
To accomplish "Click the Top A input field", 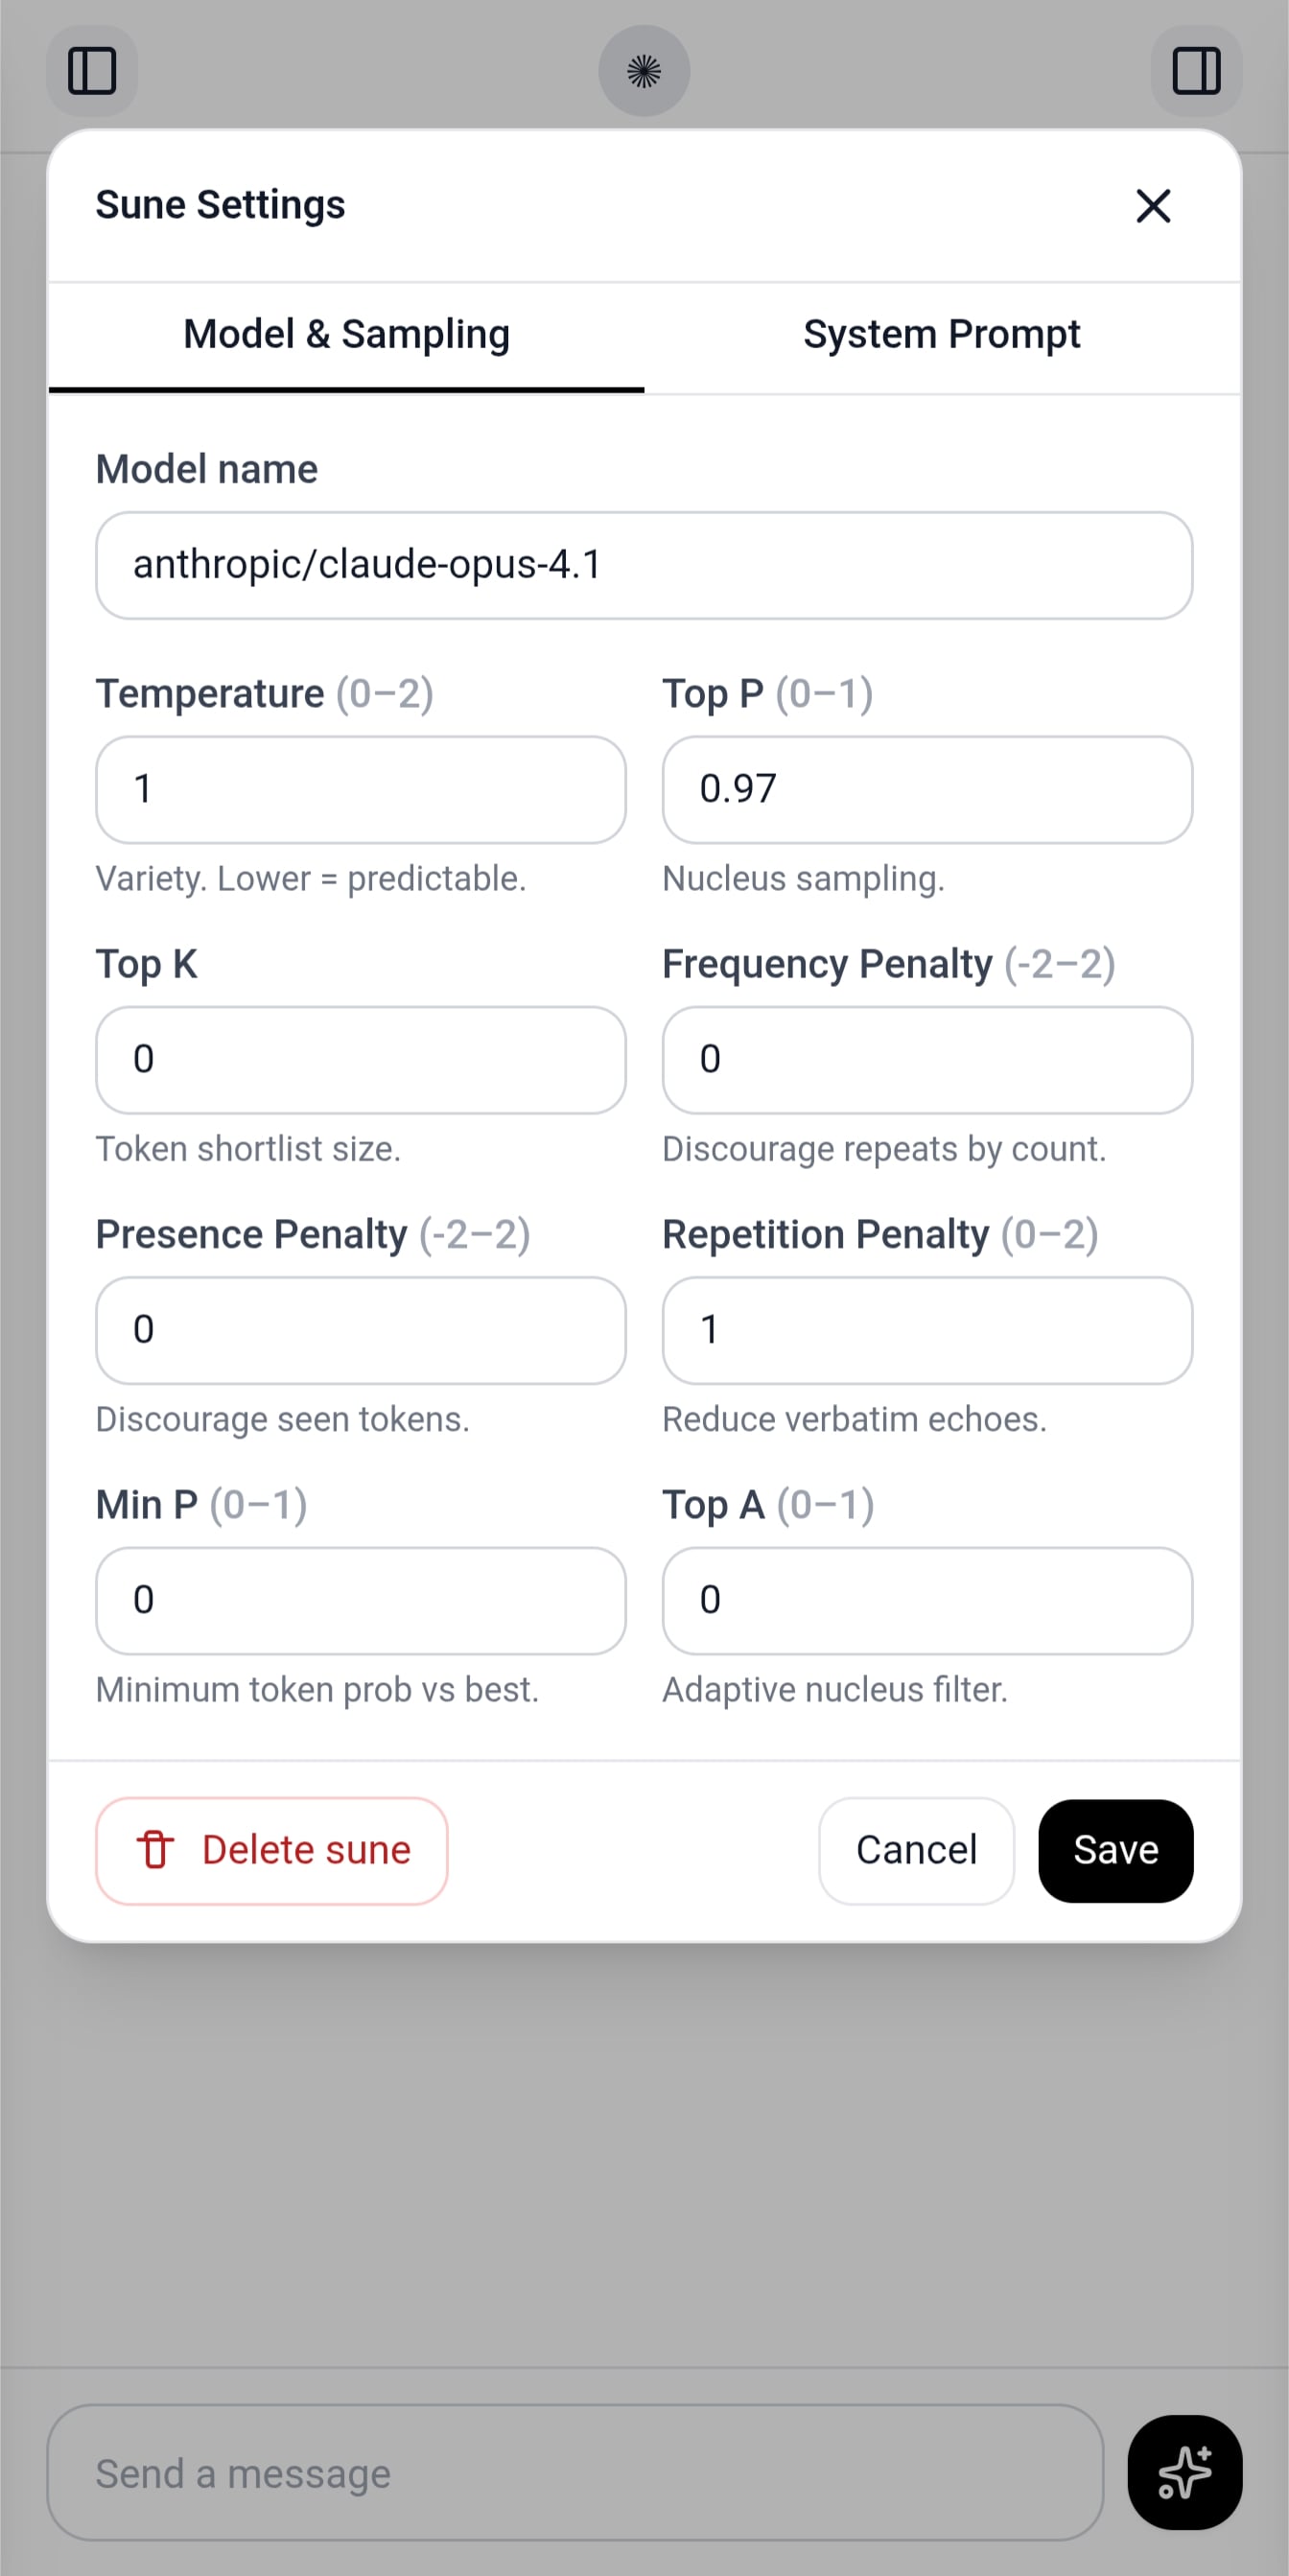I will [927, 1600].
